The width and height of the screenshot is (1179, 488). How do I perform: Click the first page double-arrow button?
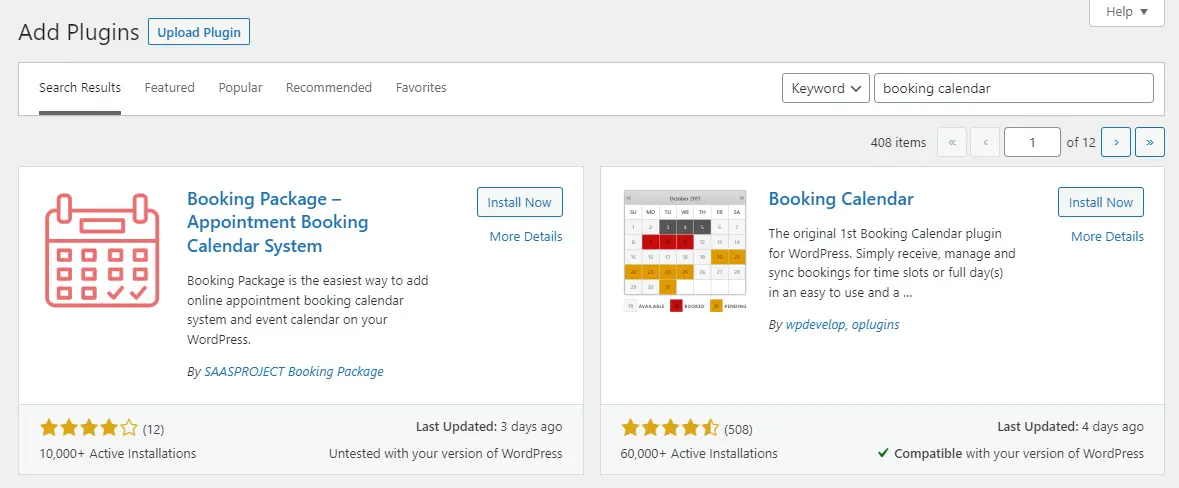[x=952, y=142]
